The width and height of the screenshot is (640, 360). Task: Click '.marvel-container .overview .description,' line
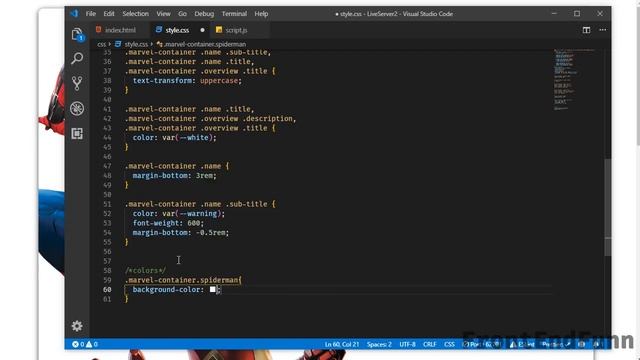211,118
